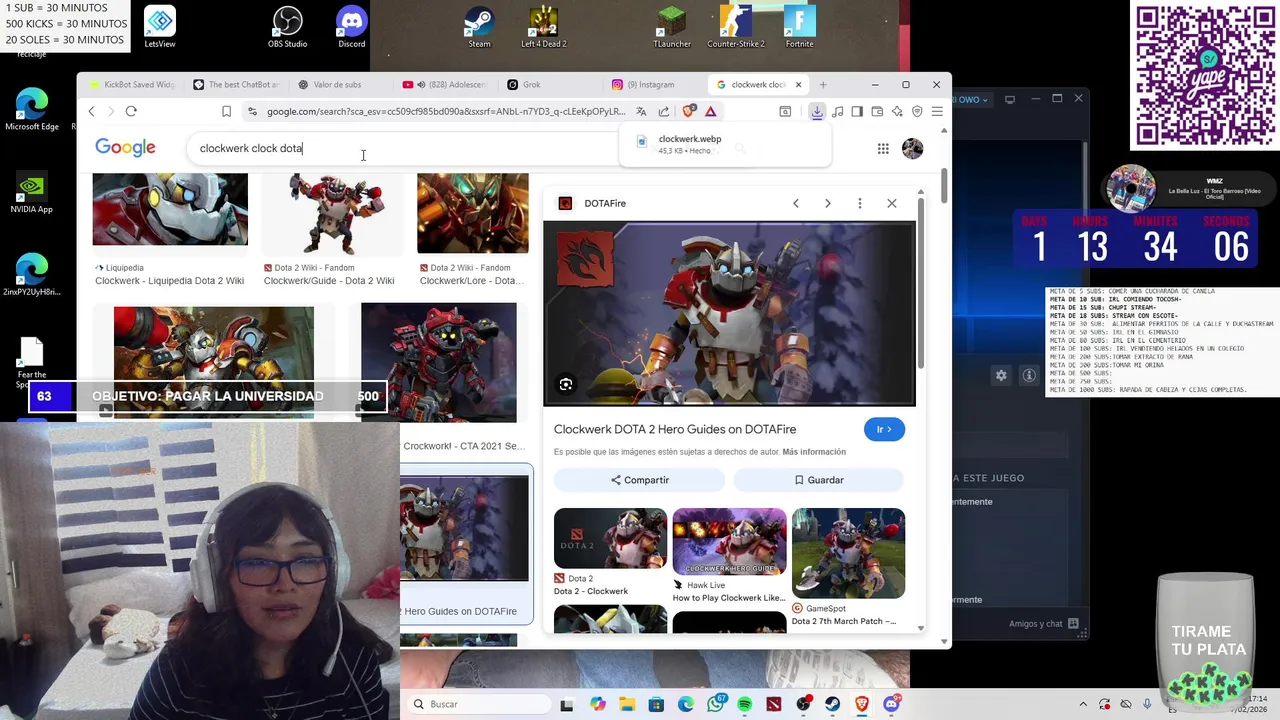Open the Google account profile picture
Screen dimensions: 1280x720
[912, 148]
